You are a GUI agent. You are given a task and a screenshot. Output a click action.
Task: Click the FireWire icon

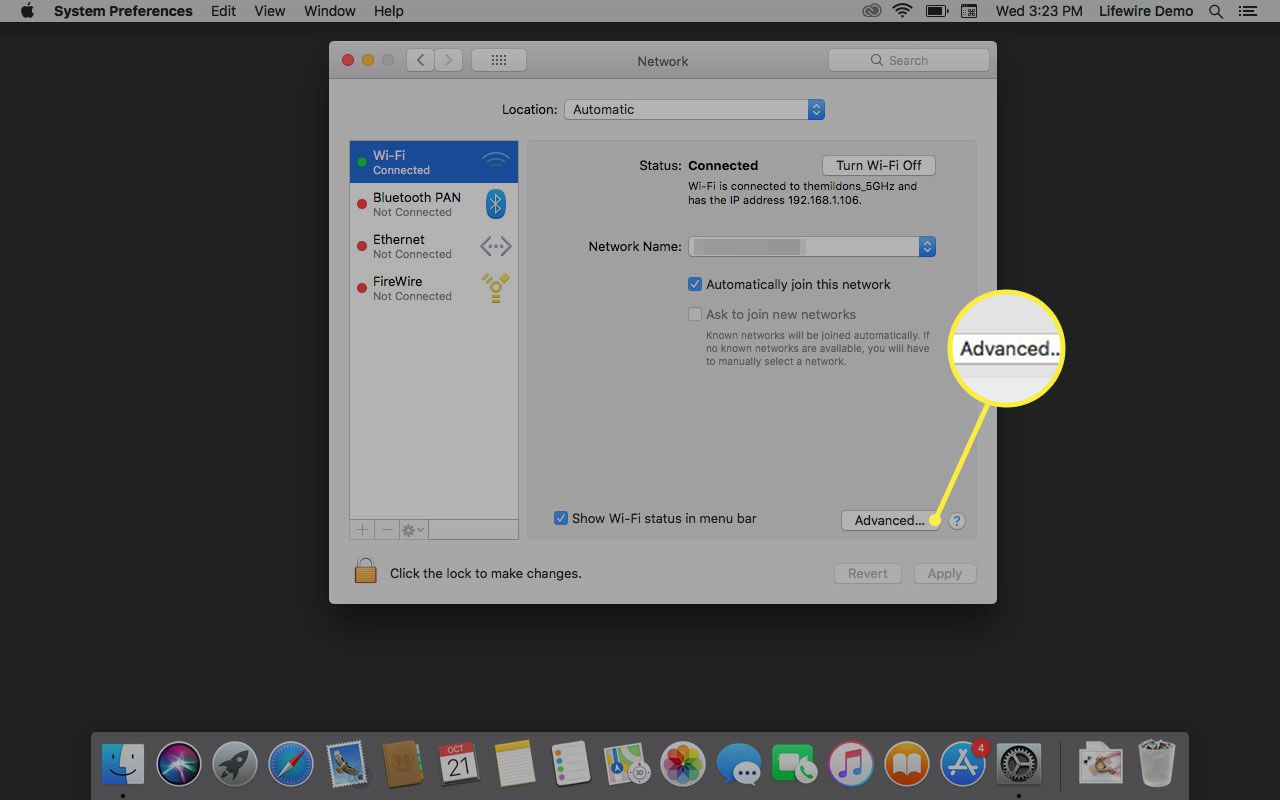(x=496, y=288)
